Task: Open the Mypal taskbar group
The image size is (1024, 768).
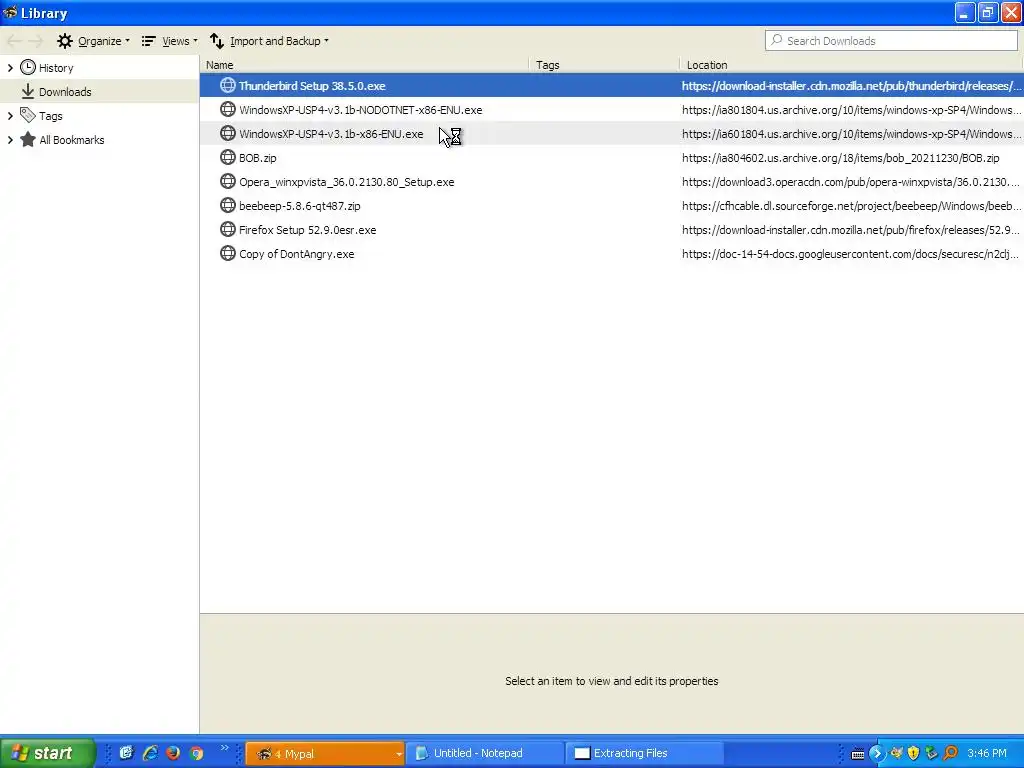Action: (x=325, y=754)
